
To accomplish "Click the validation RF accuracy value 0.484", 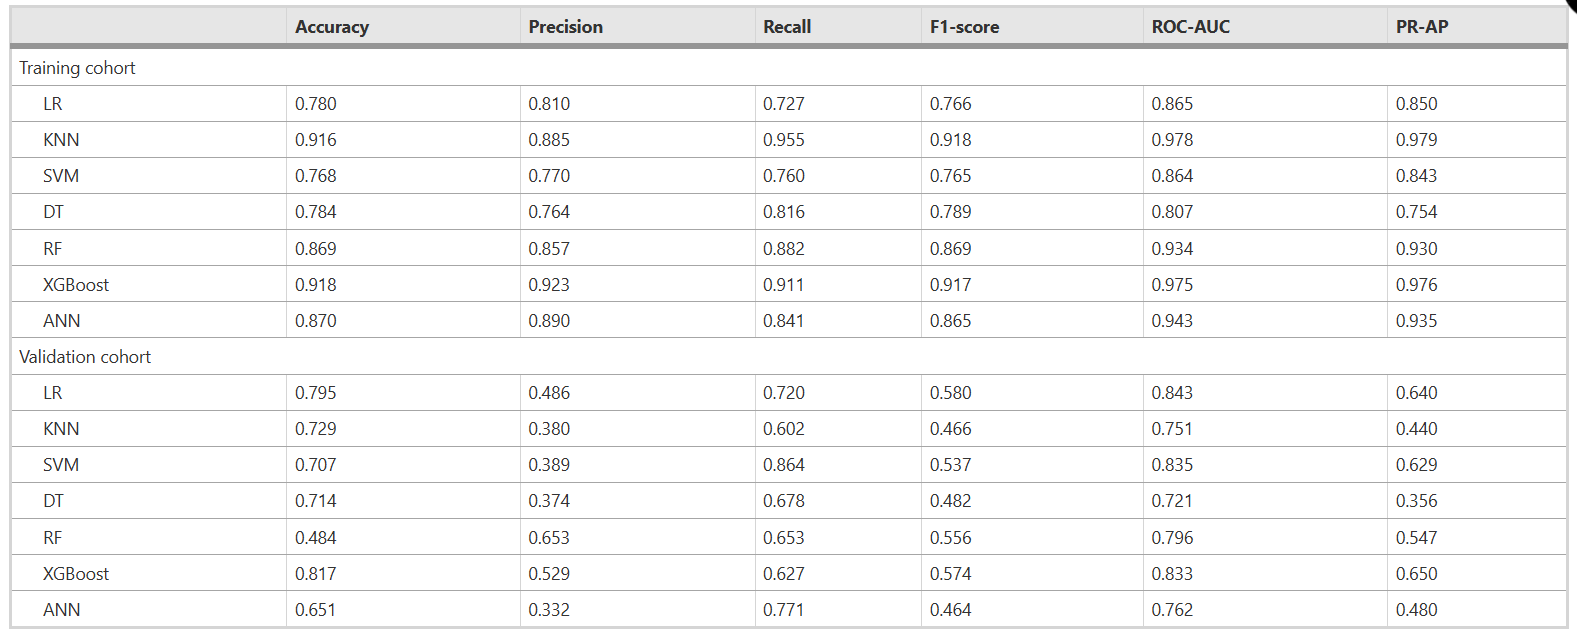I will 316,538.
